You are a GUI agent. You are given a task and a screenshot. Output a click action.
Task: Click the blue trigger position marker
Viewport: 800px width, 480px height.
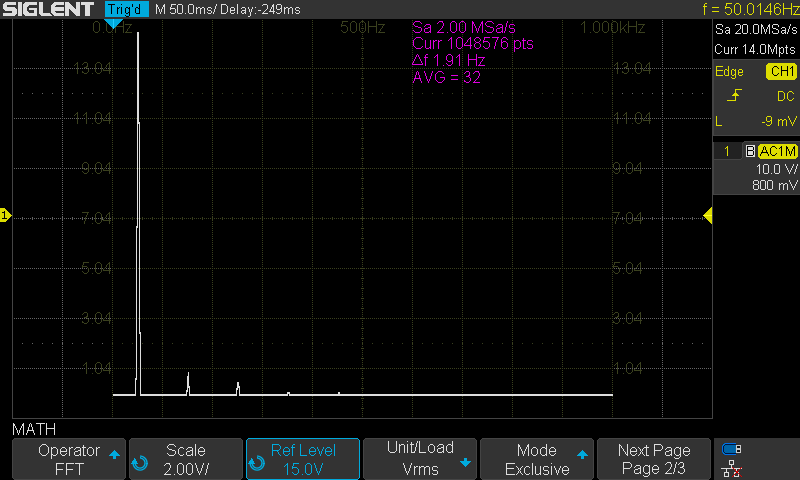coord(113,23)
